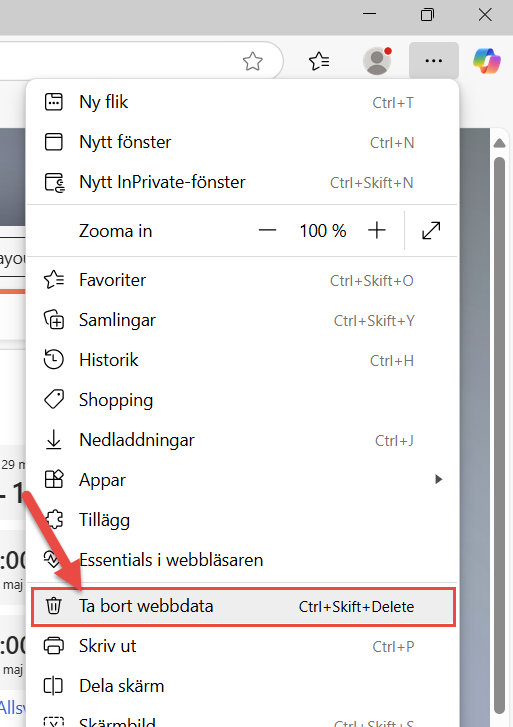
Task: Click the Nedladdningar download arrow icon
Action: pos(53,440)
